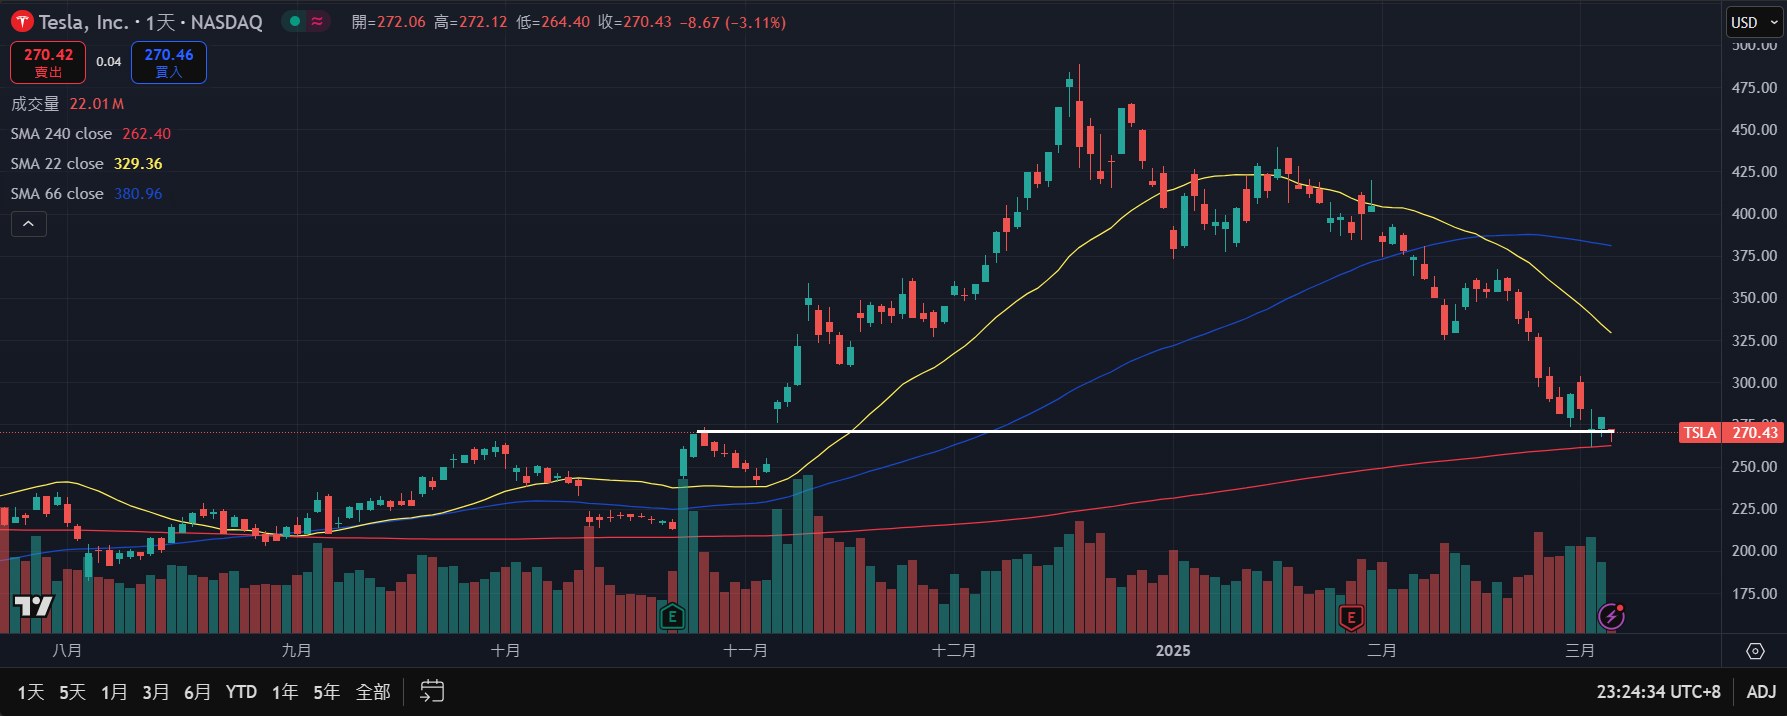Click the TradingView logo icon

[33, 606]
